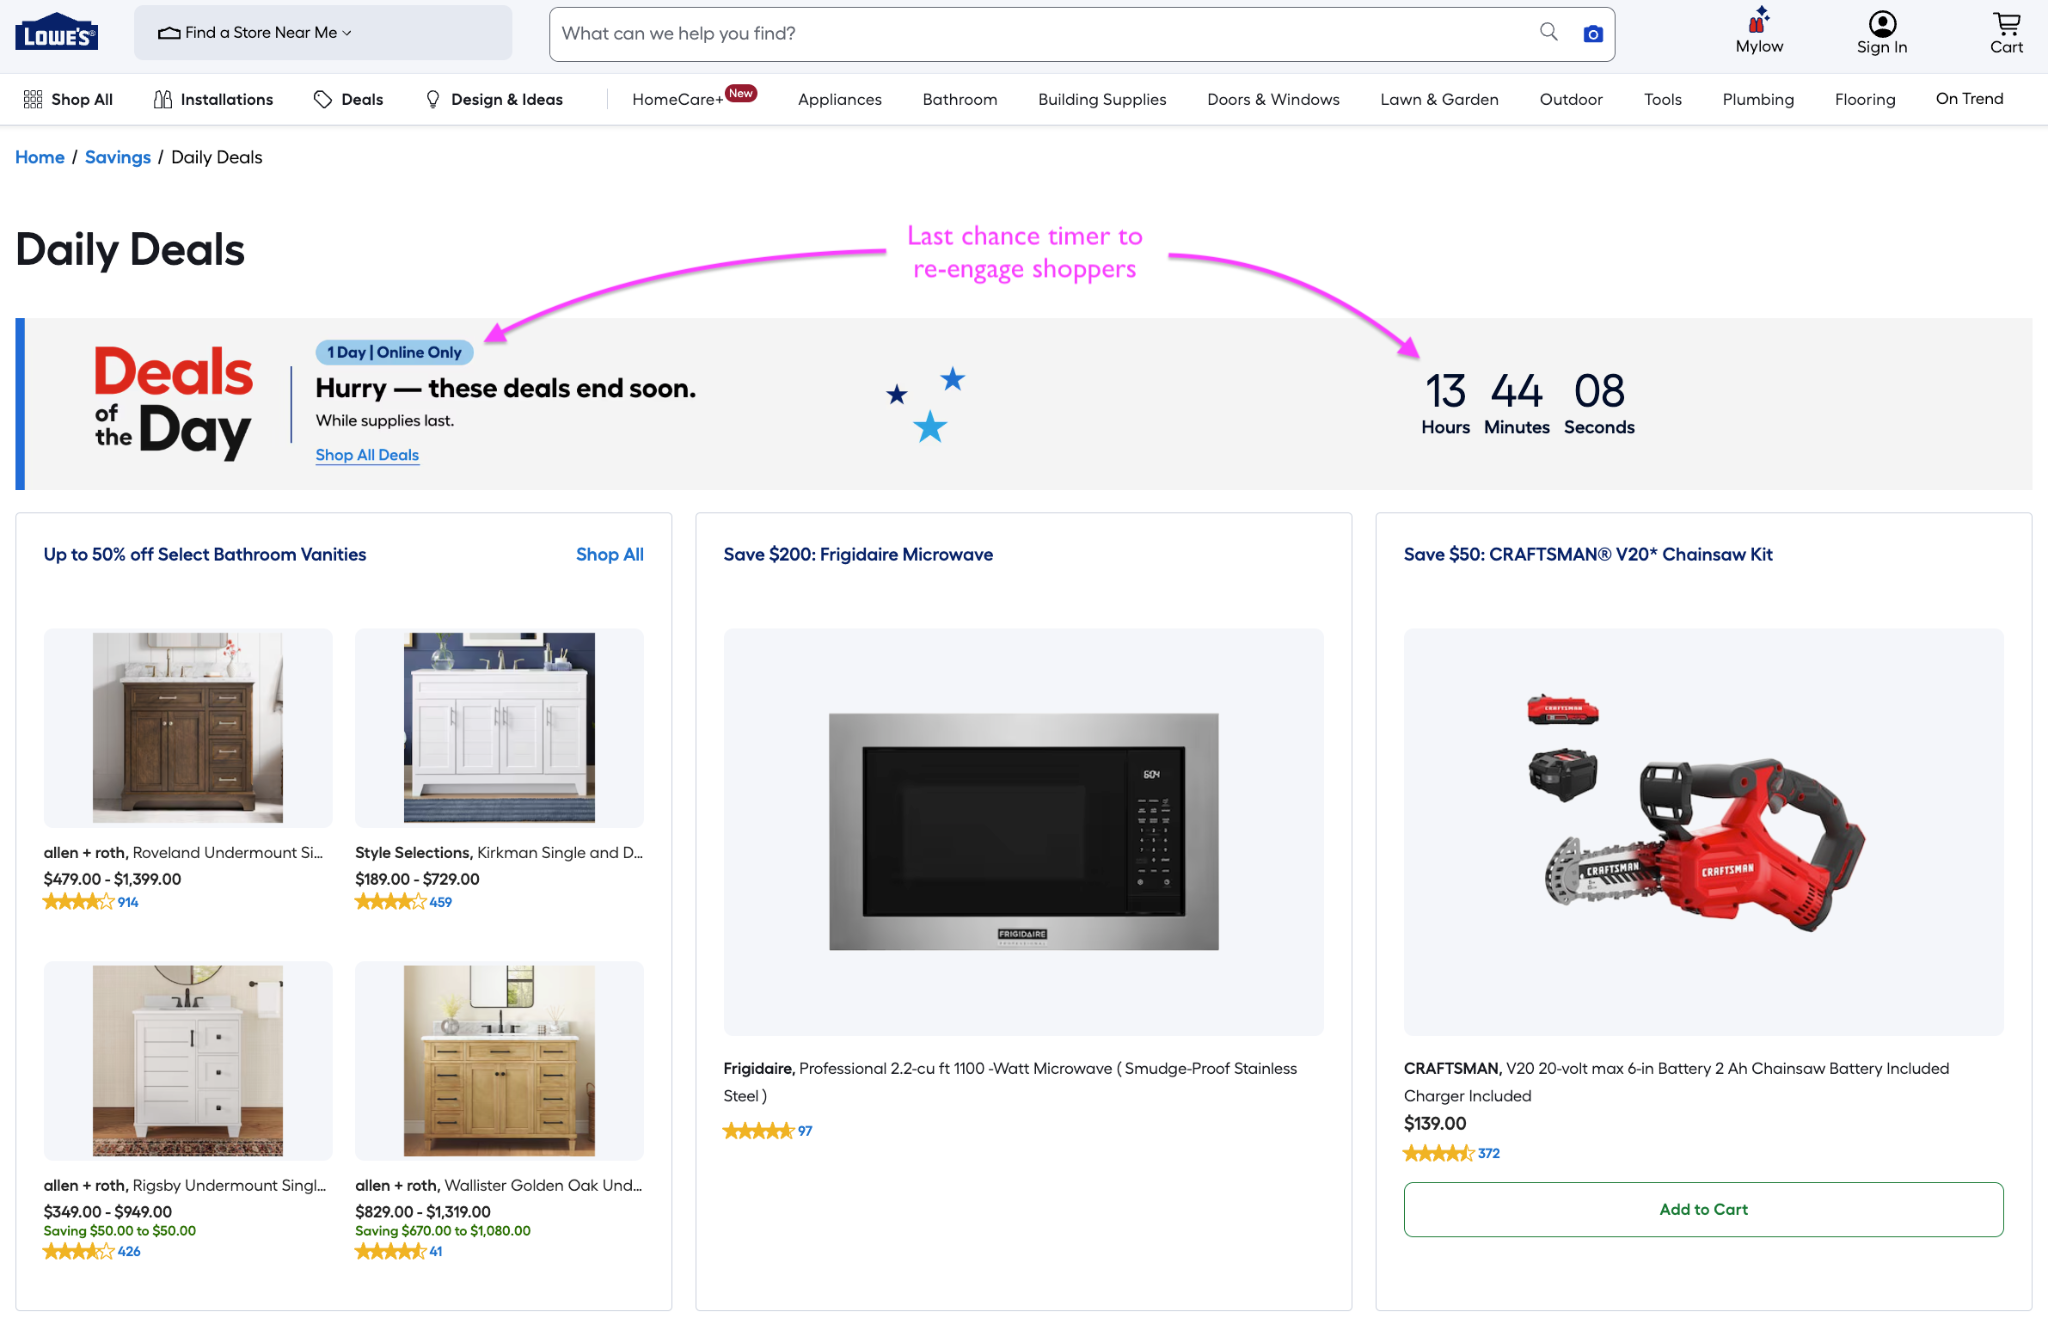This screenshot has width=2048, height=1319.
Task: Add the CRAFTSMAN chainsaw to cart
Action: [x=1703, y=1209]
